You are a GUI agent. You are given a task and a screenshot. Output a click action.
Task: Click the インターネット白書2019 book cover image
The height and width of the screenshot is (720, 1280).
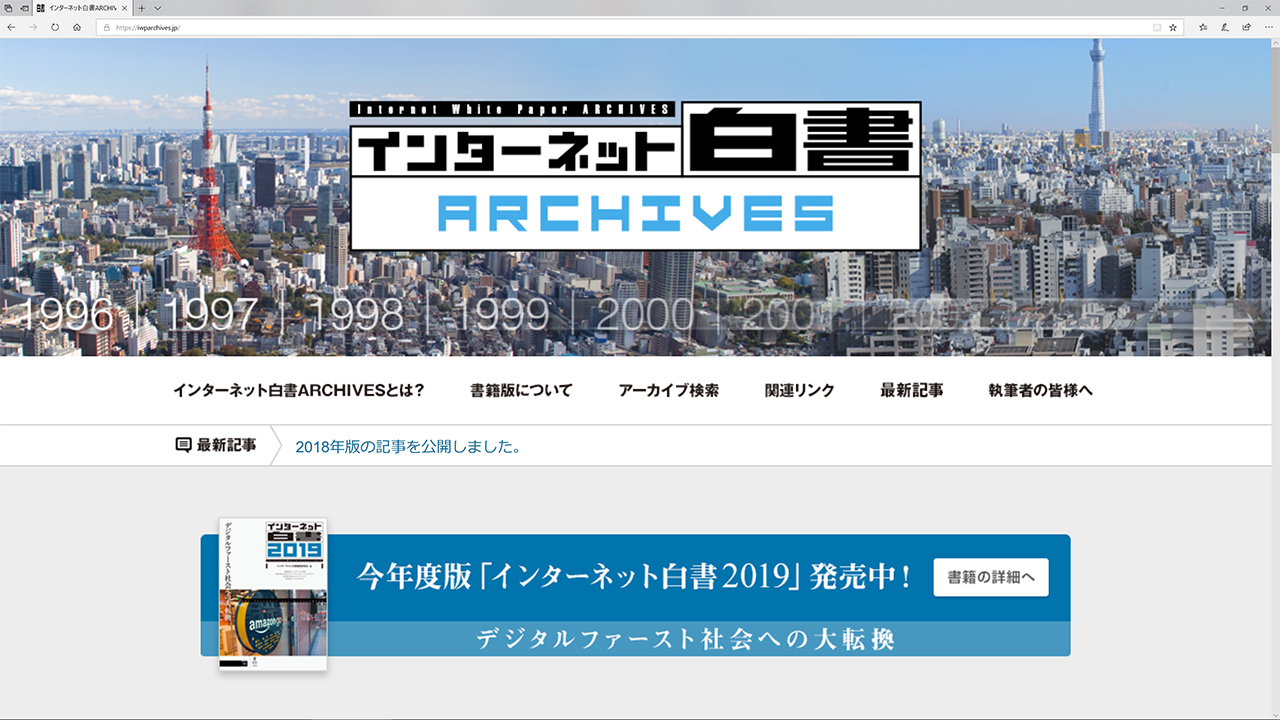tap(273, 594)
